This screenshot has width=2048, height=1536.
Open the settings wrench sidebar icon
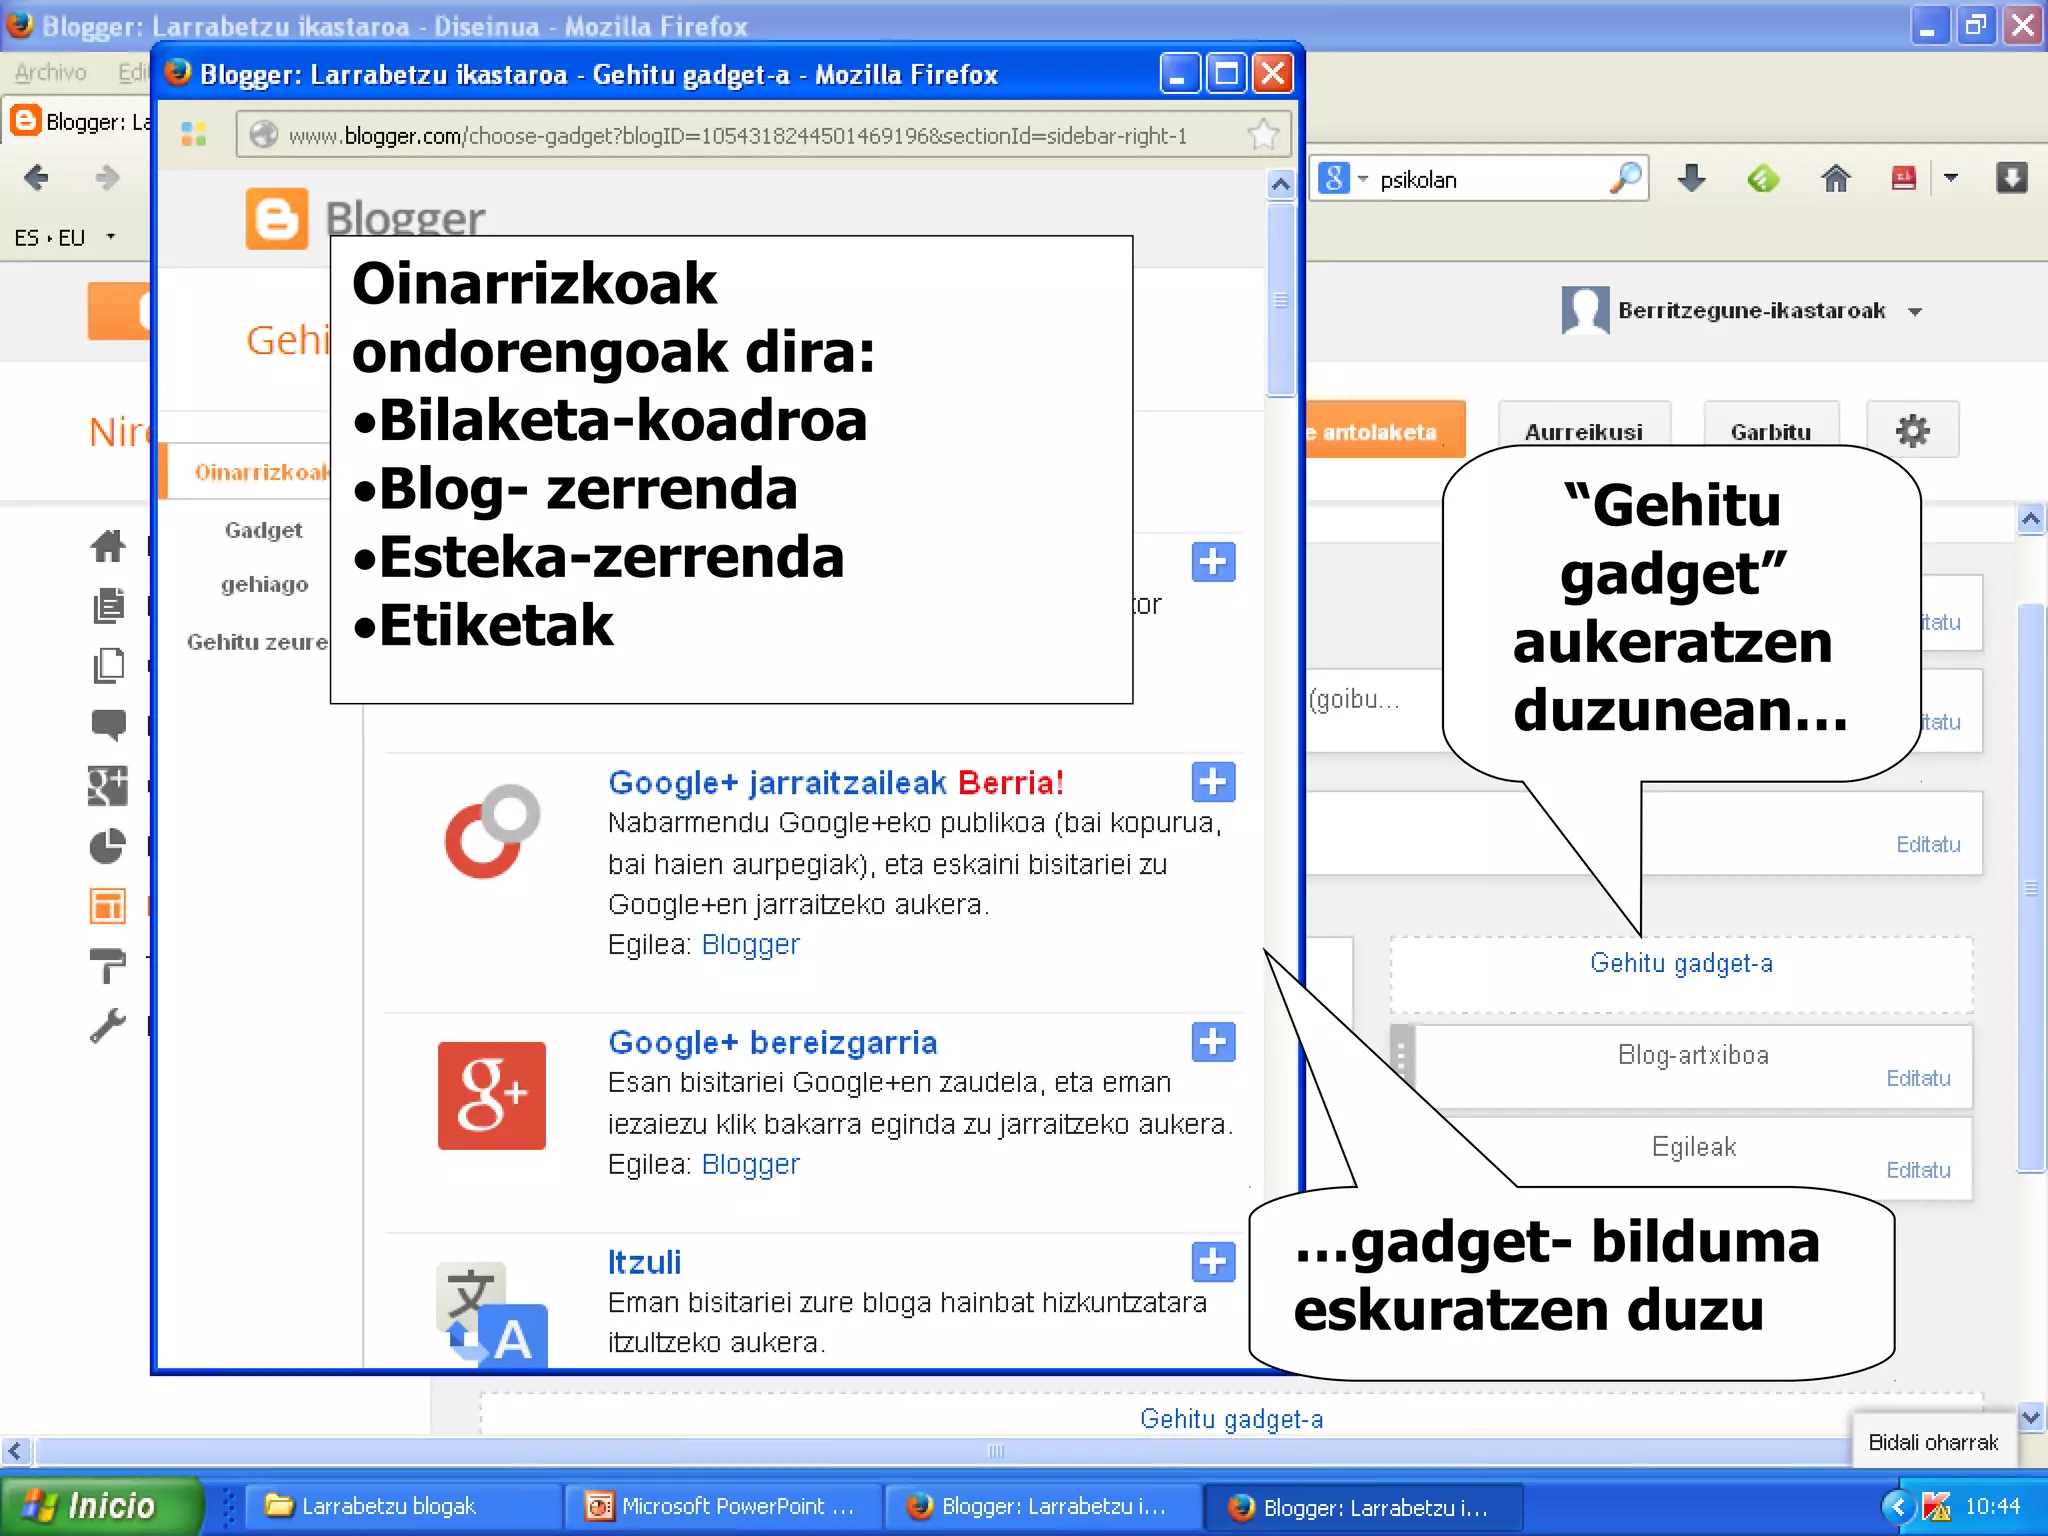pos(108,1026)
